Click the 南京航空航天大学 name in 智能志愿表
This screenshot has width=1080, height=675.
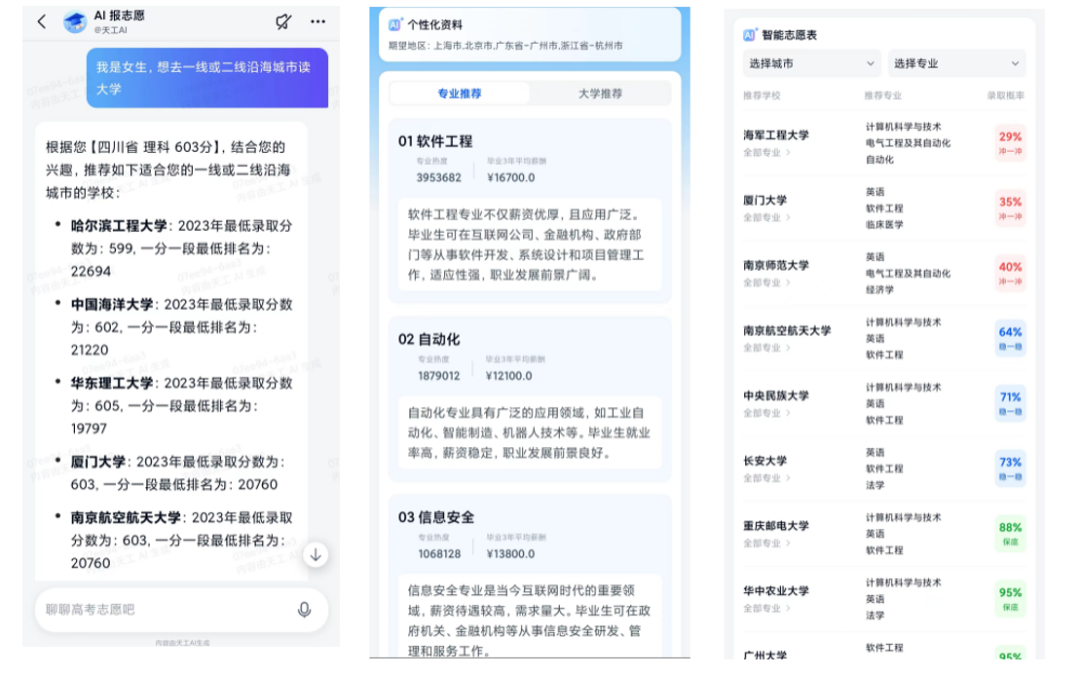point(787,331)
